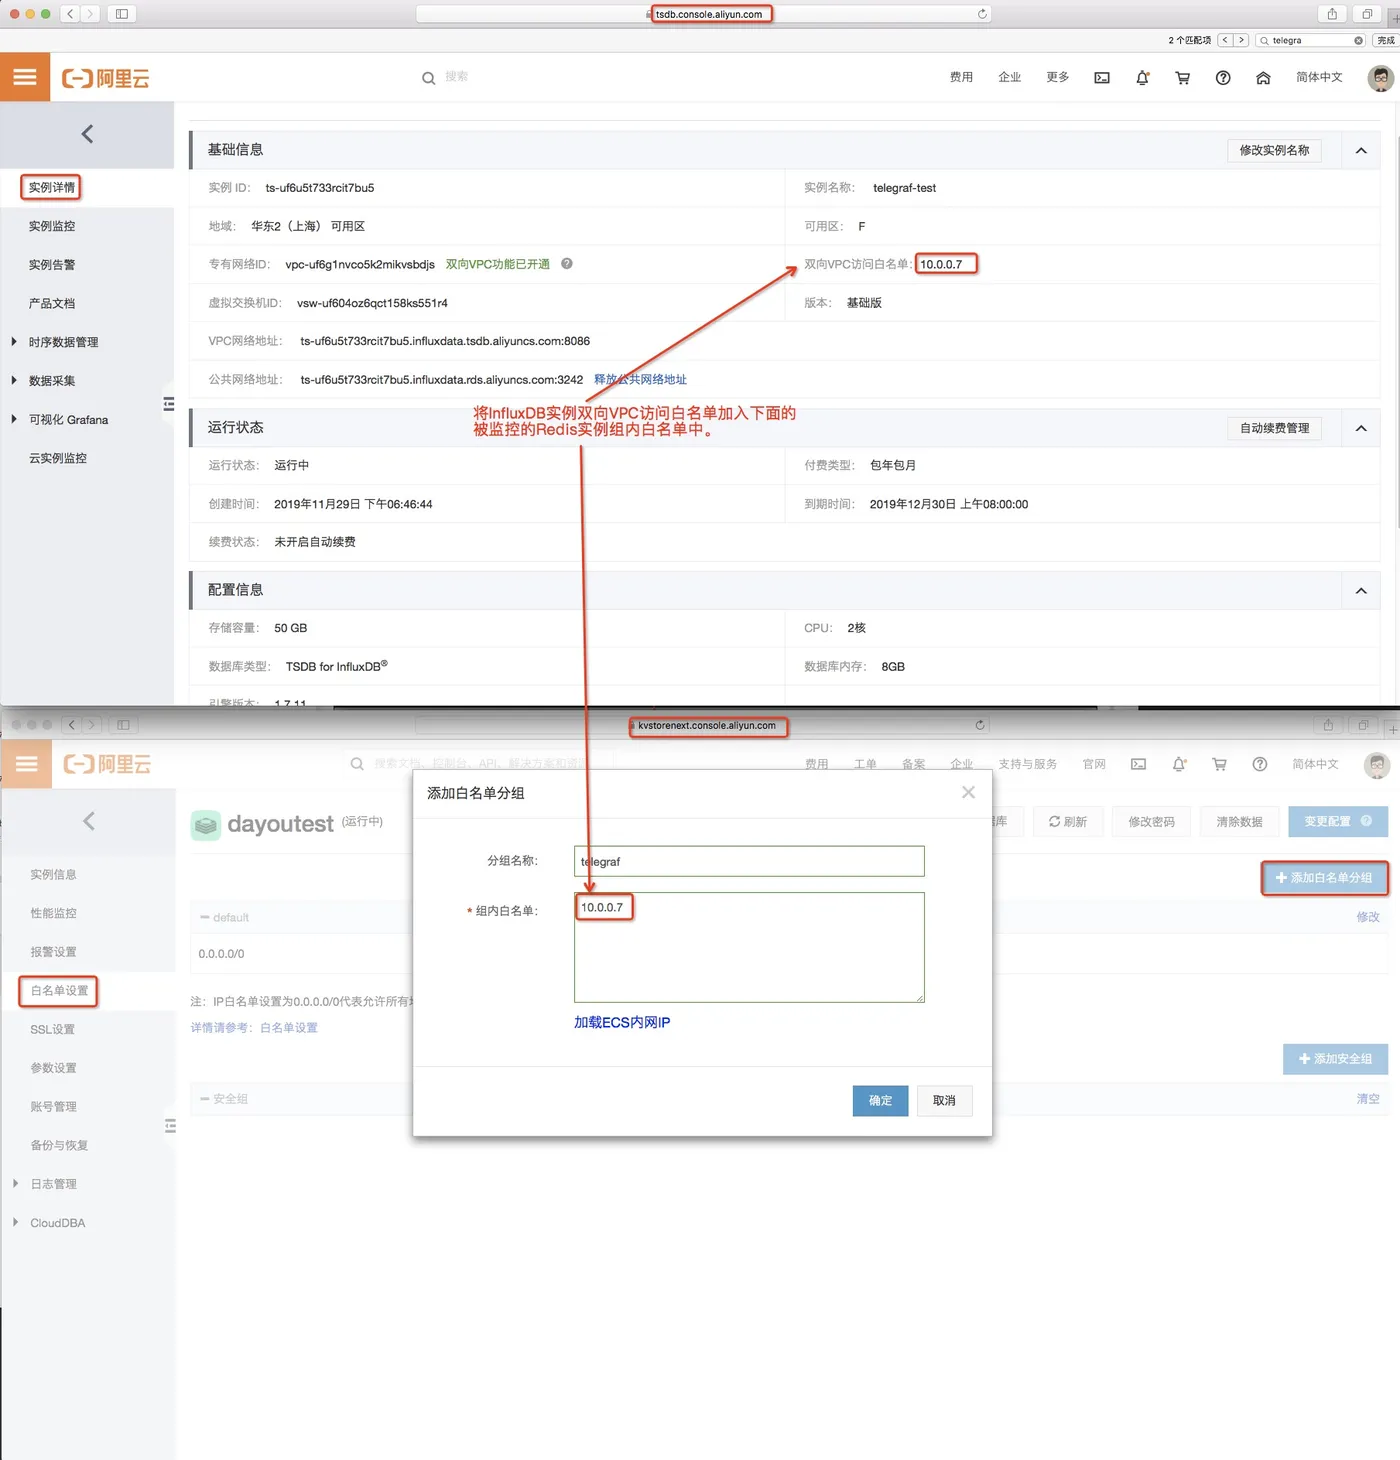Viewport: 1400px width, 1460px height.
Task: Jump to next find match arrow
Action: 1241,41
